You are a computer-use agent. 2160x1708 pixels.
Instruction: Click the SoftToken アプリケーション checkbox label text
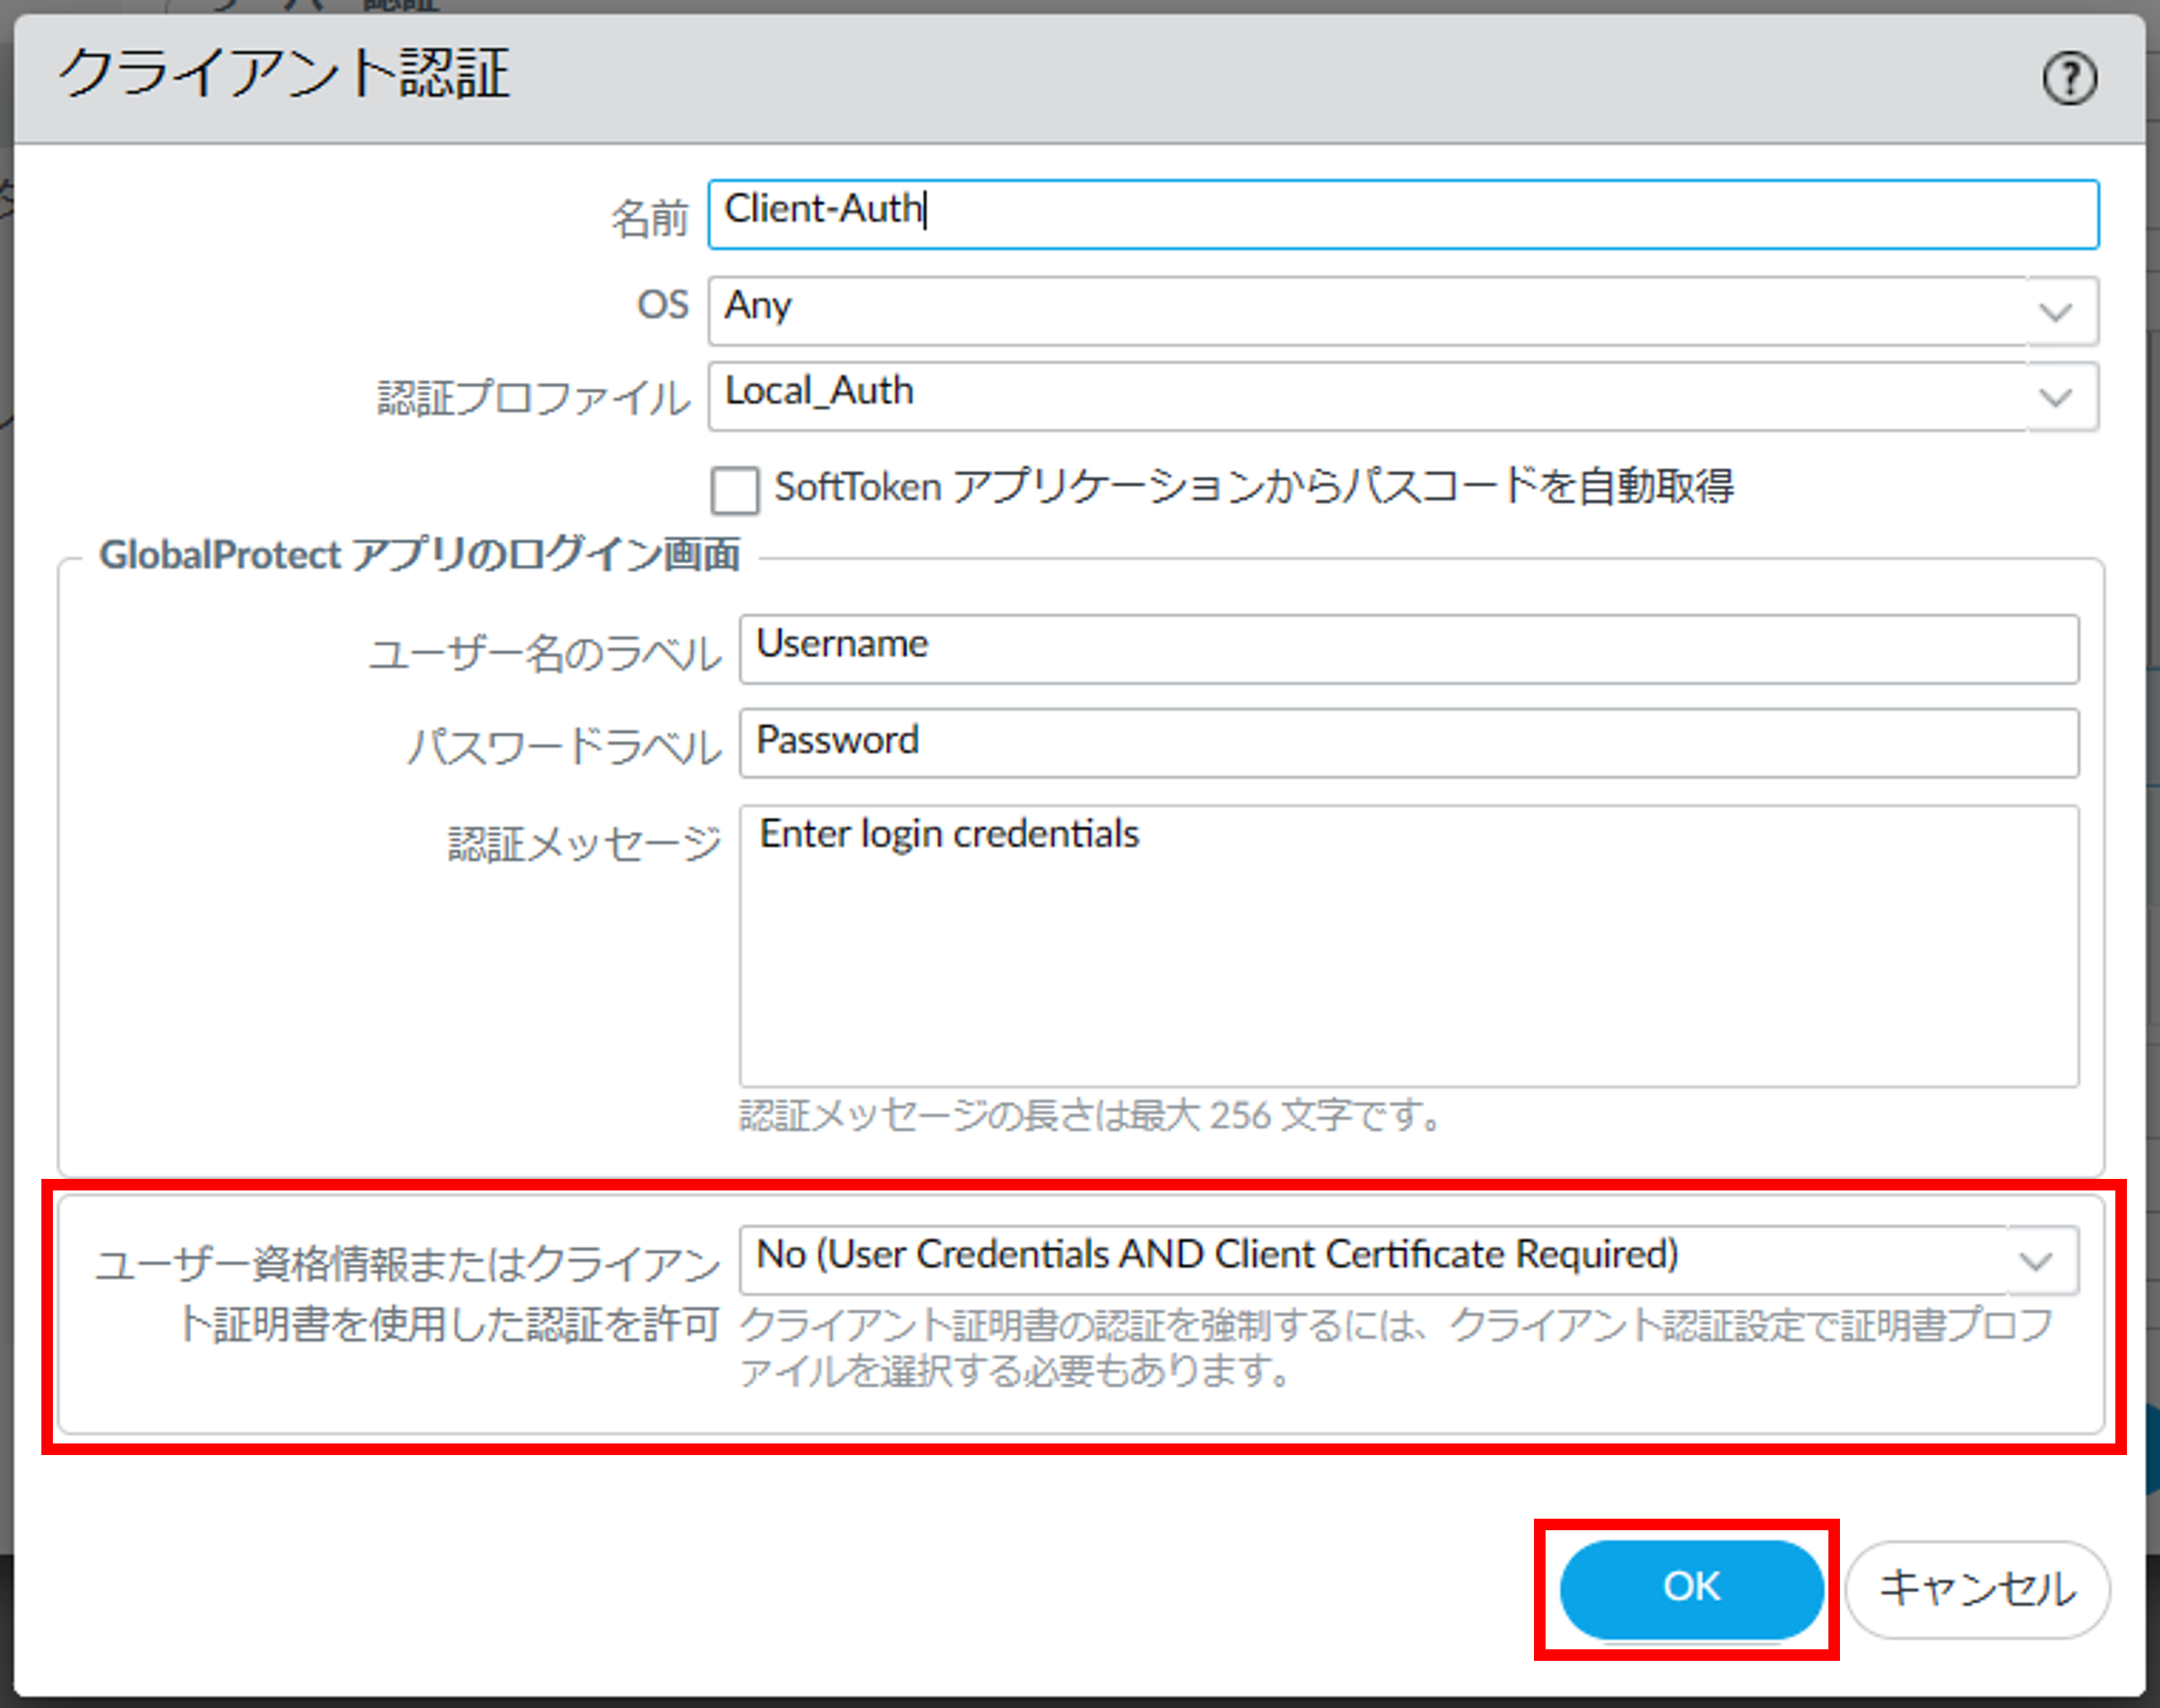coord(1253,487)
